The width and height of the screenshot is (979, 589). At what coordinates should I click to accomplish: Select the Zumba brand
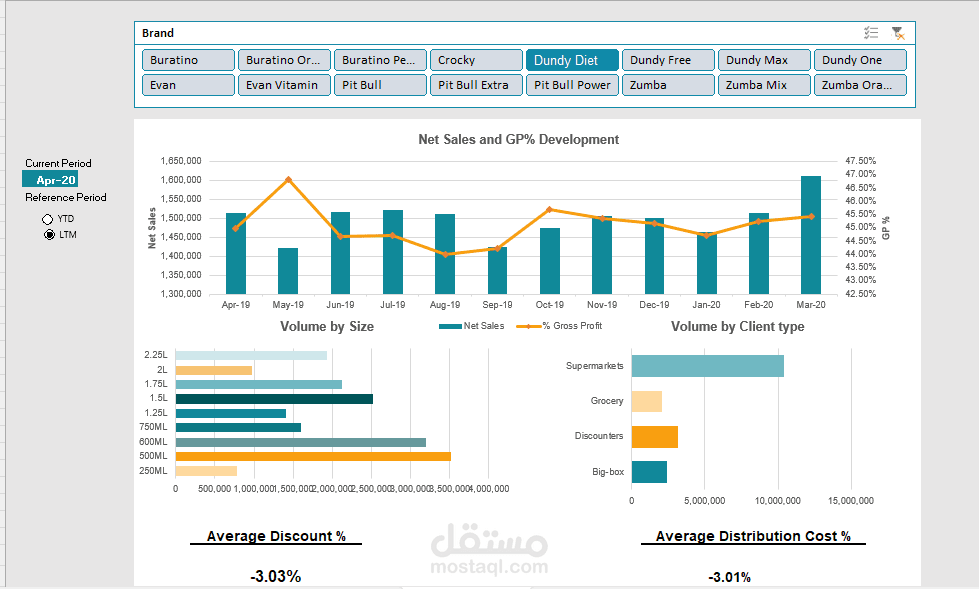668,85
